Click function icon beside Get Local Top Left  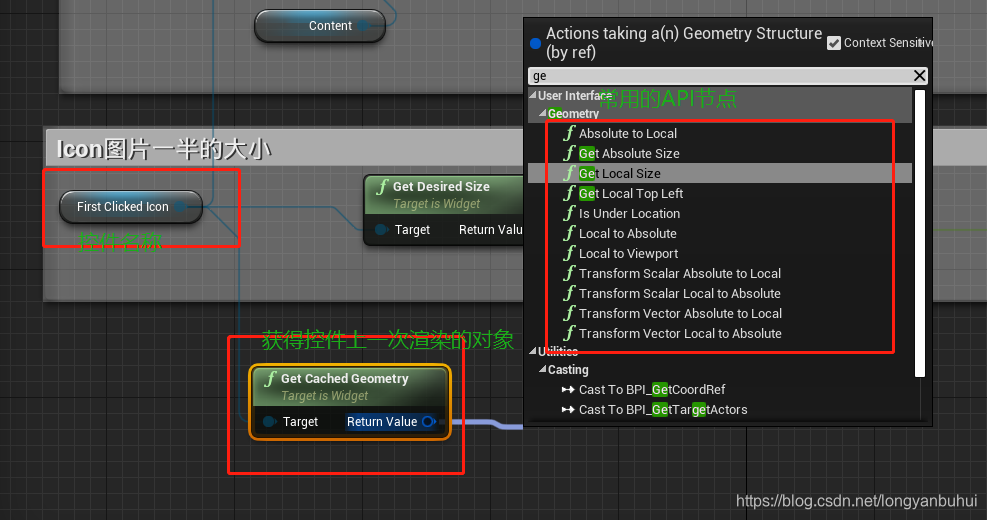(570, 193)
